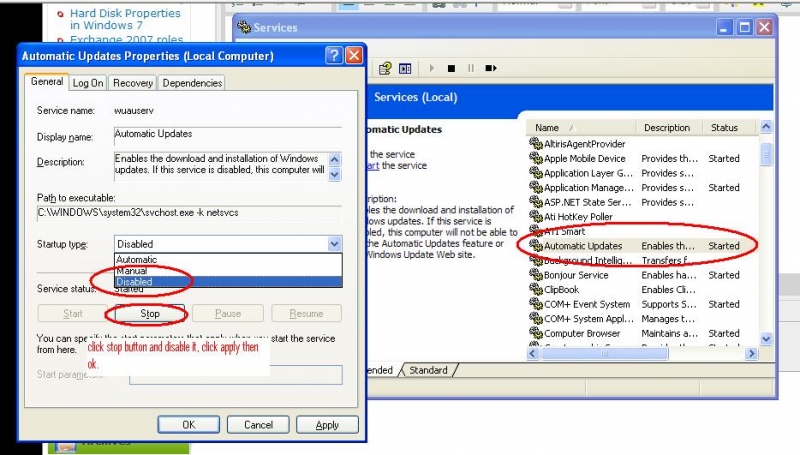Image resolution: width=800 pixels, height=455 pixels.
Task: Click the Stop Service square toolbar icon
Action: [452, 68]
